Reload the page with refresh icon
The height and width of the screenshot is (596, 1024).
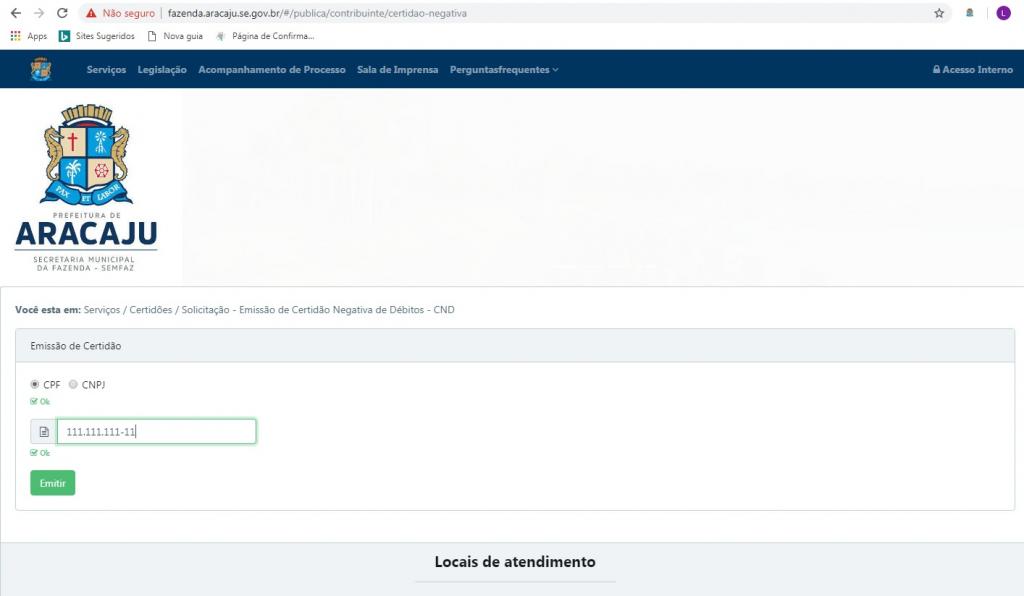62,14
